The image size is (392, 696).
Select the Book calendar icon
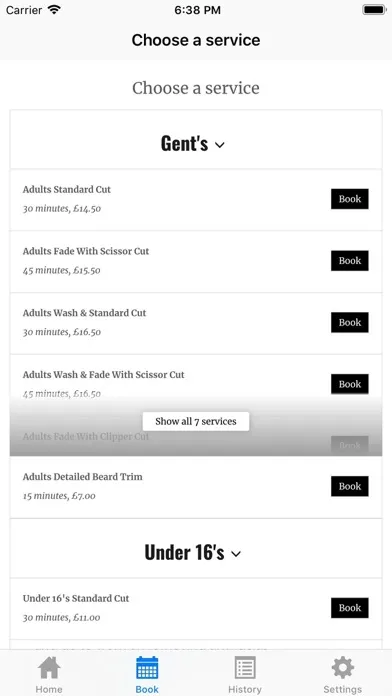pyautogui.click(x=147, y=668)
